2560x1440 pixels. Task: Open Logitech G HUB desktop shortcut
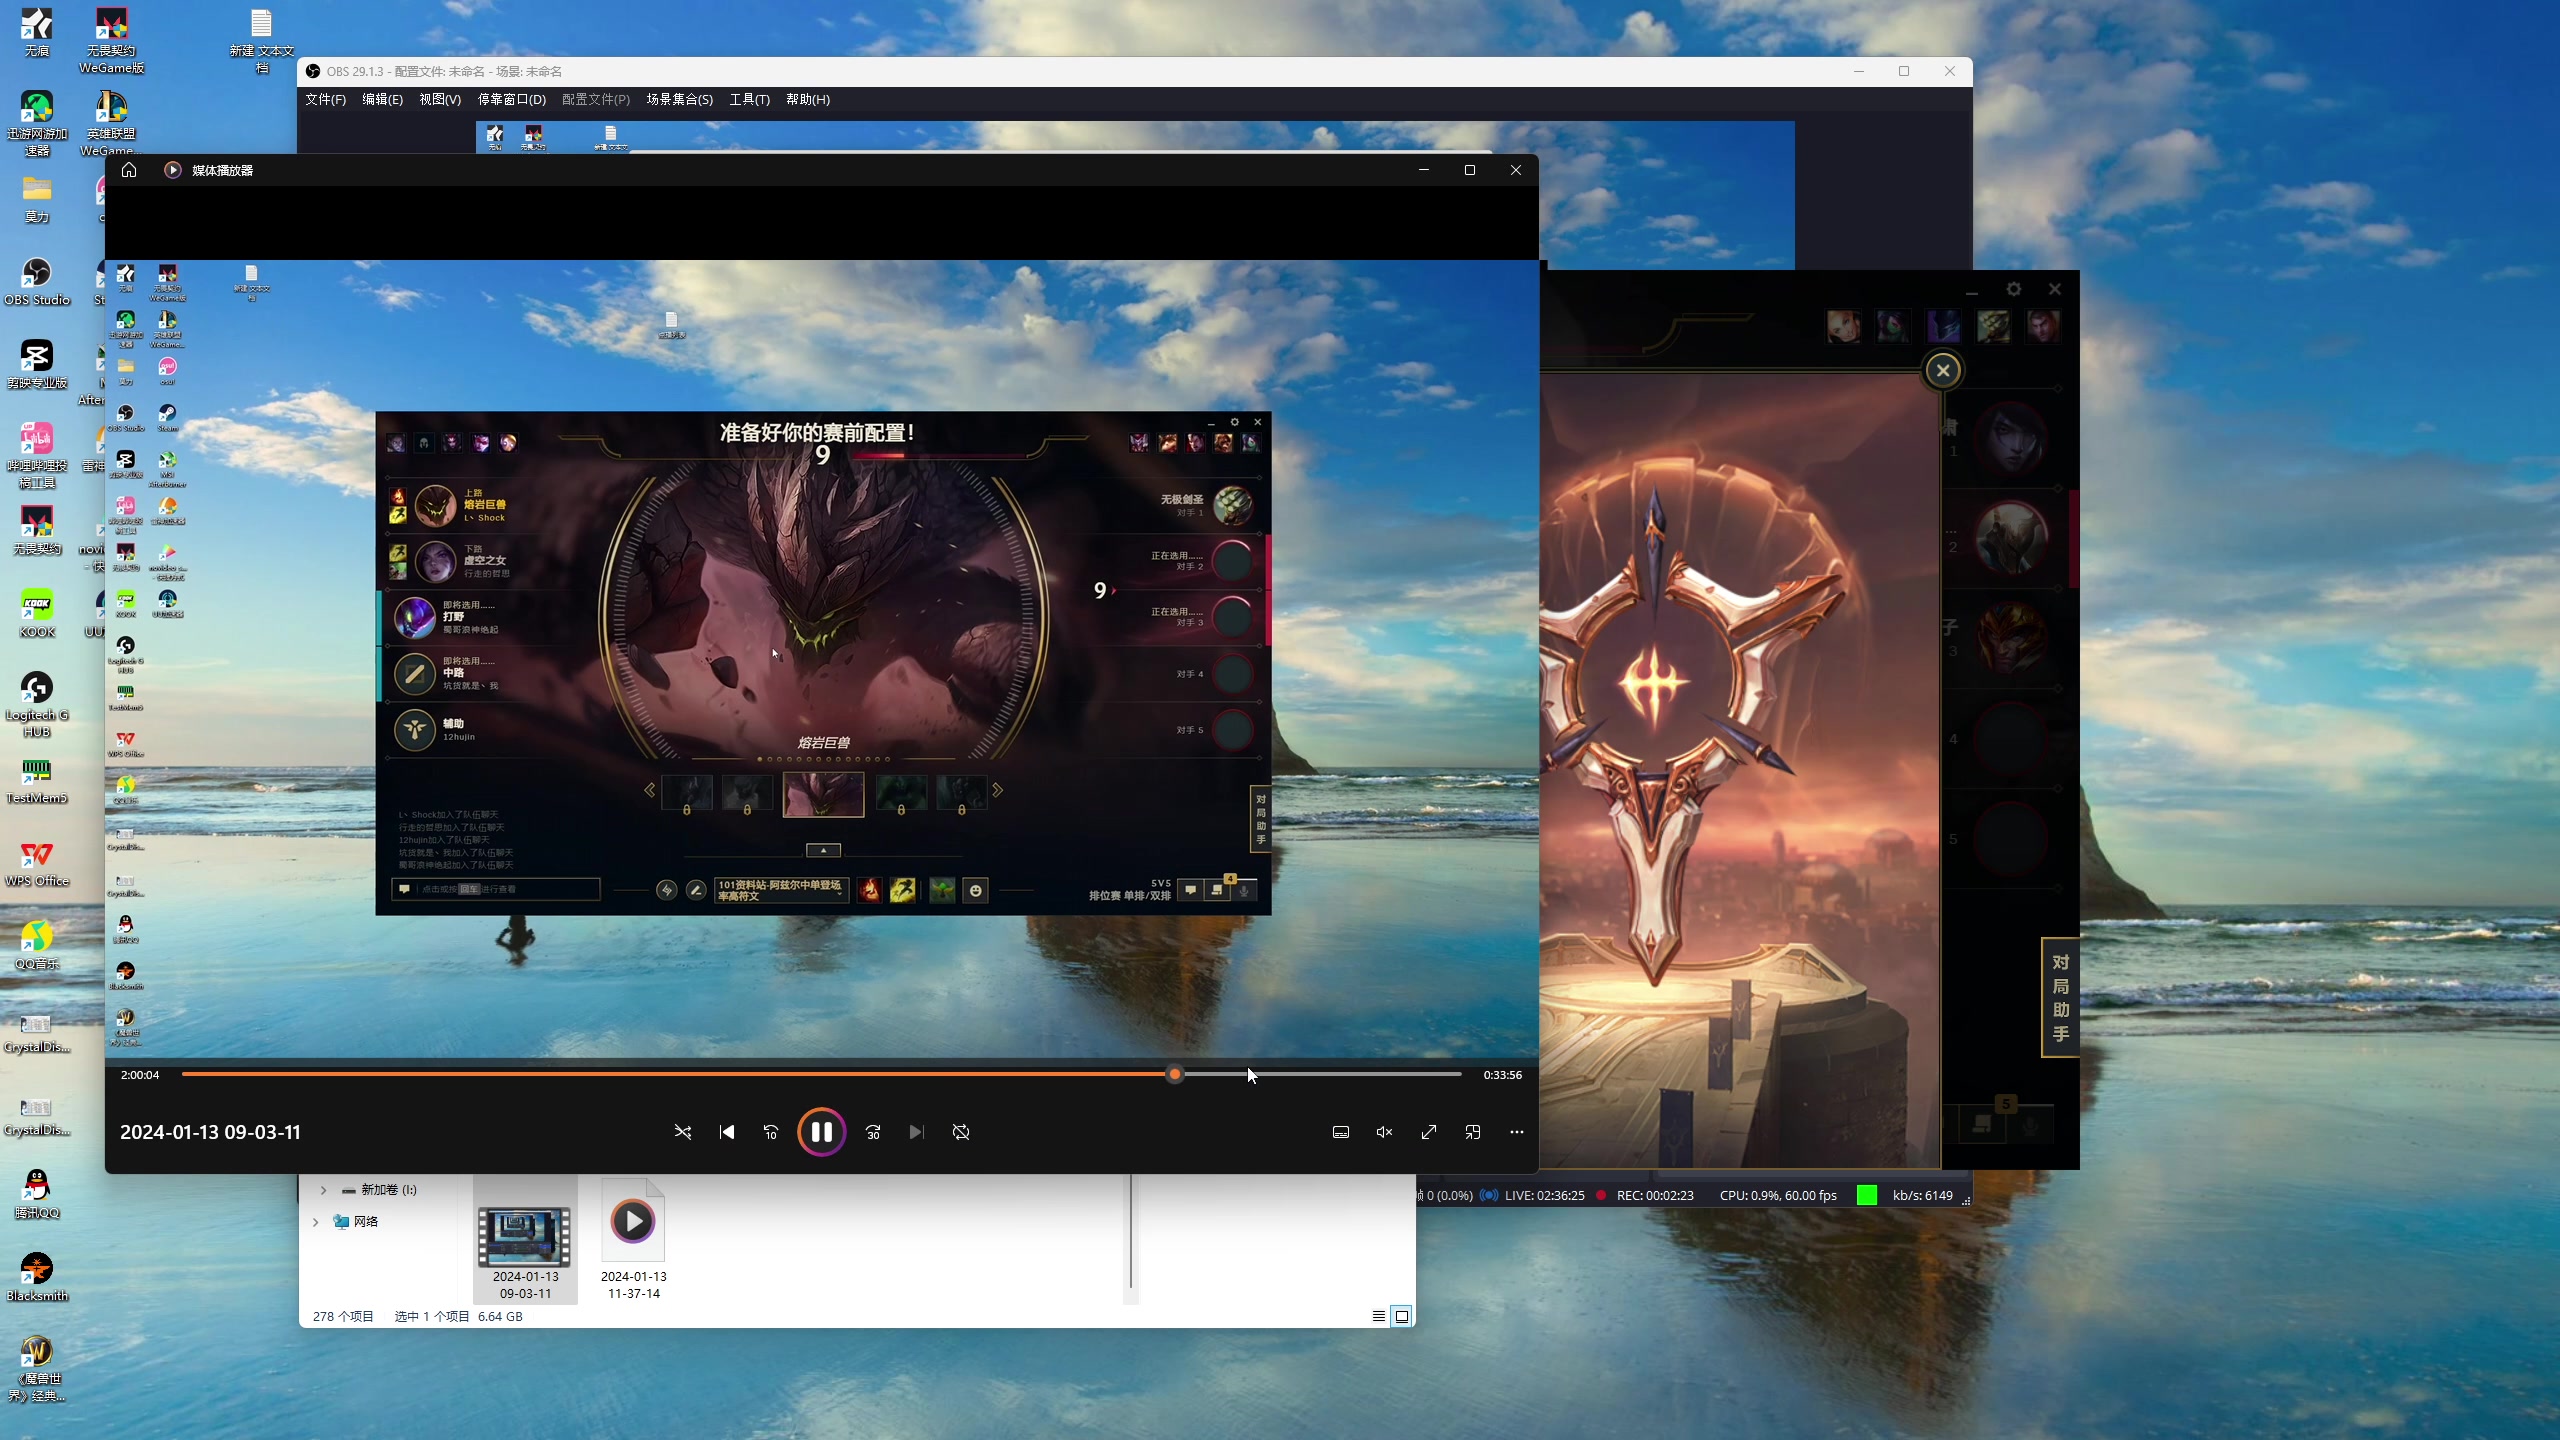point(37,704)
